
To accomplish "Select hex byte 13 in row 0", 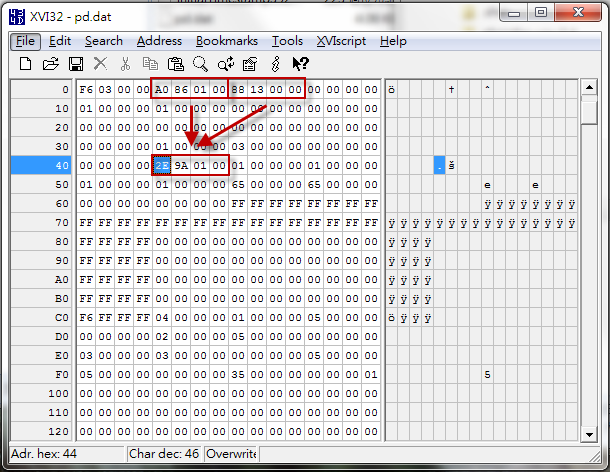I will tap(257, 89).
